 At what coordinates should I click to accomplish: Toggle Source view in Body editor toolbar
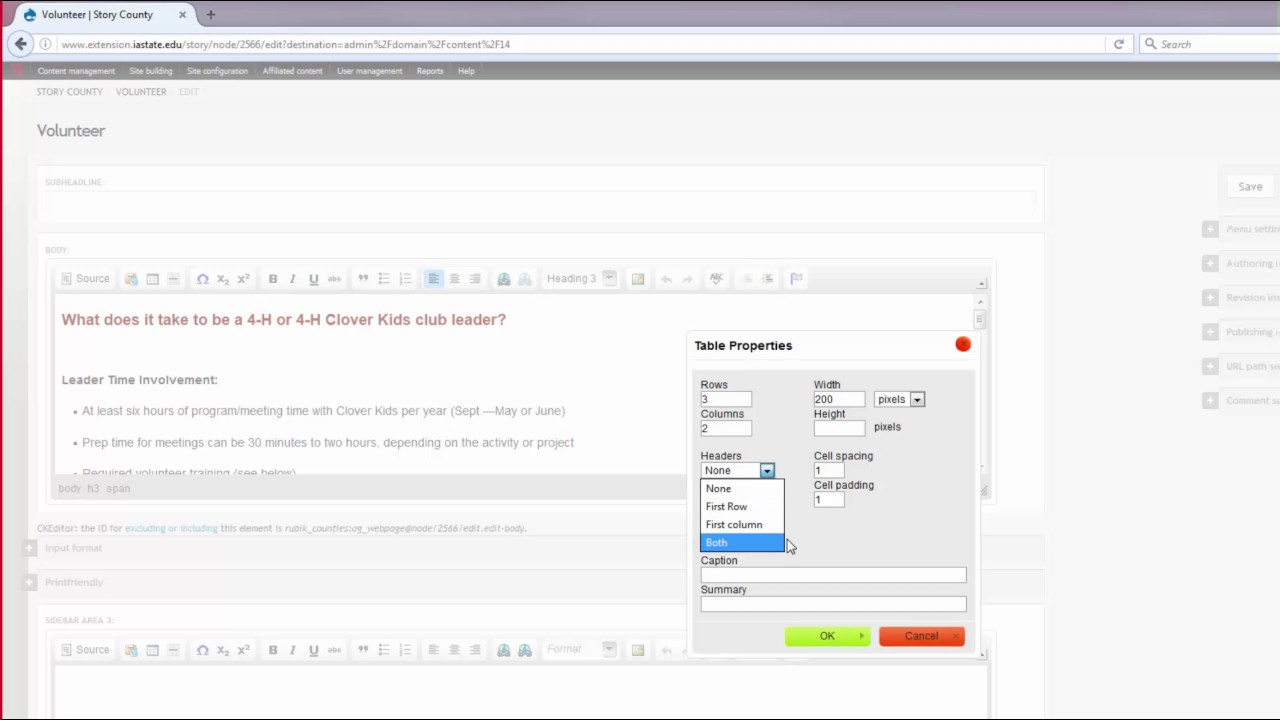click(86, 279)
